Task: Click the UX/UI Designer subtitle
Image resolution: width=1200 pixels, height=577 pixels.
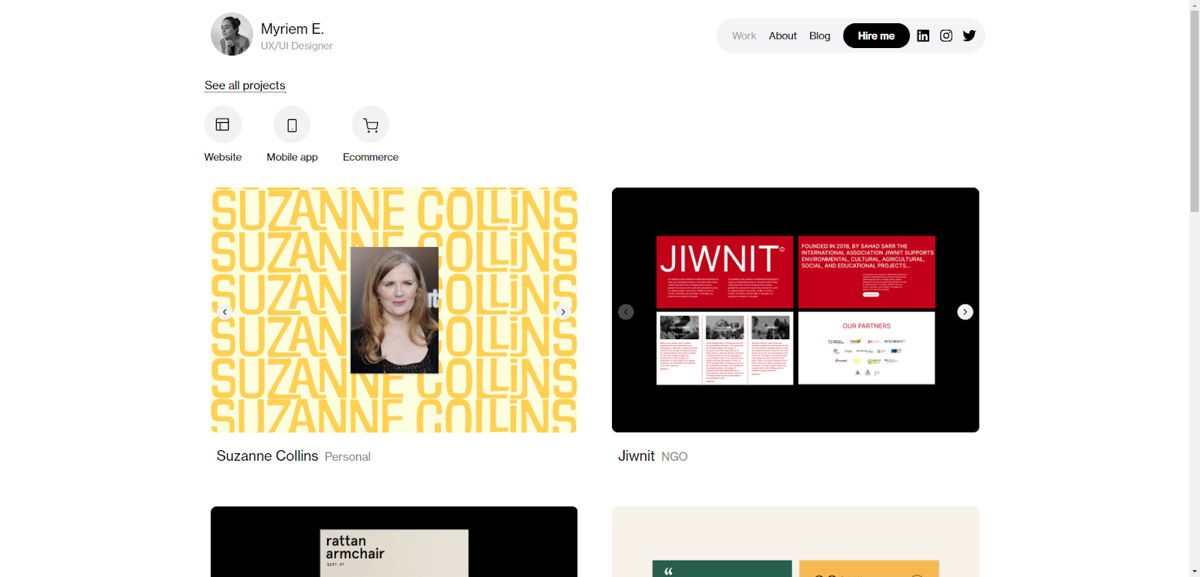Action: click(x=297, y=46)
